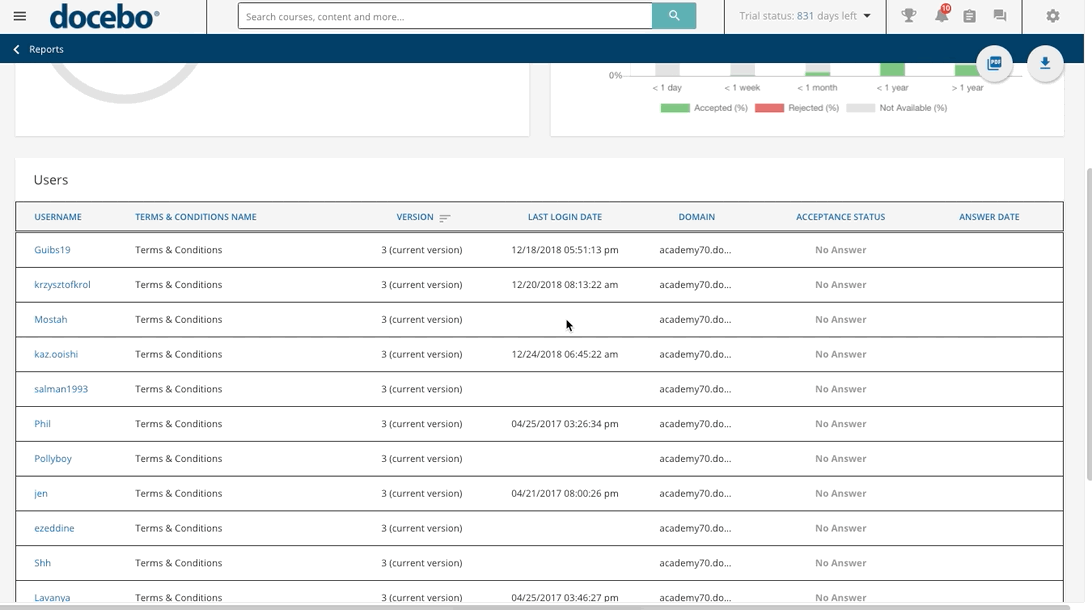This screenshot has height=610, width=1092.
Task: Open the hamburger main menu
Action: coord(20,16)
